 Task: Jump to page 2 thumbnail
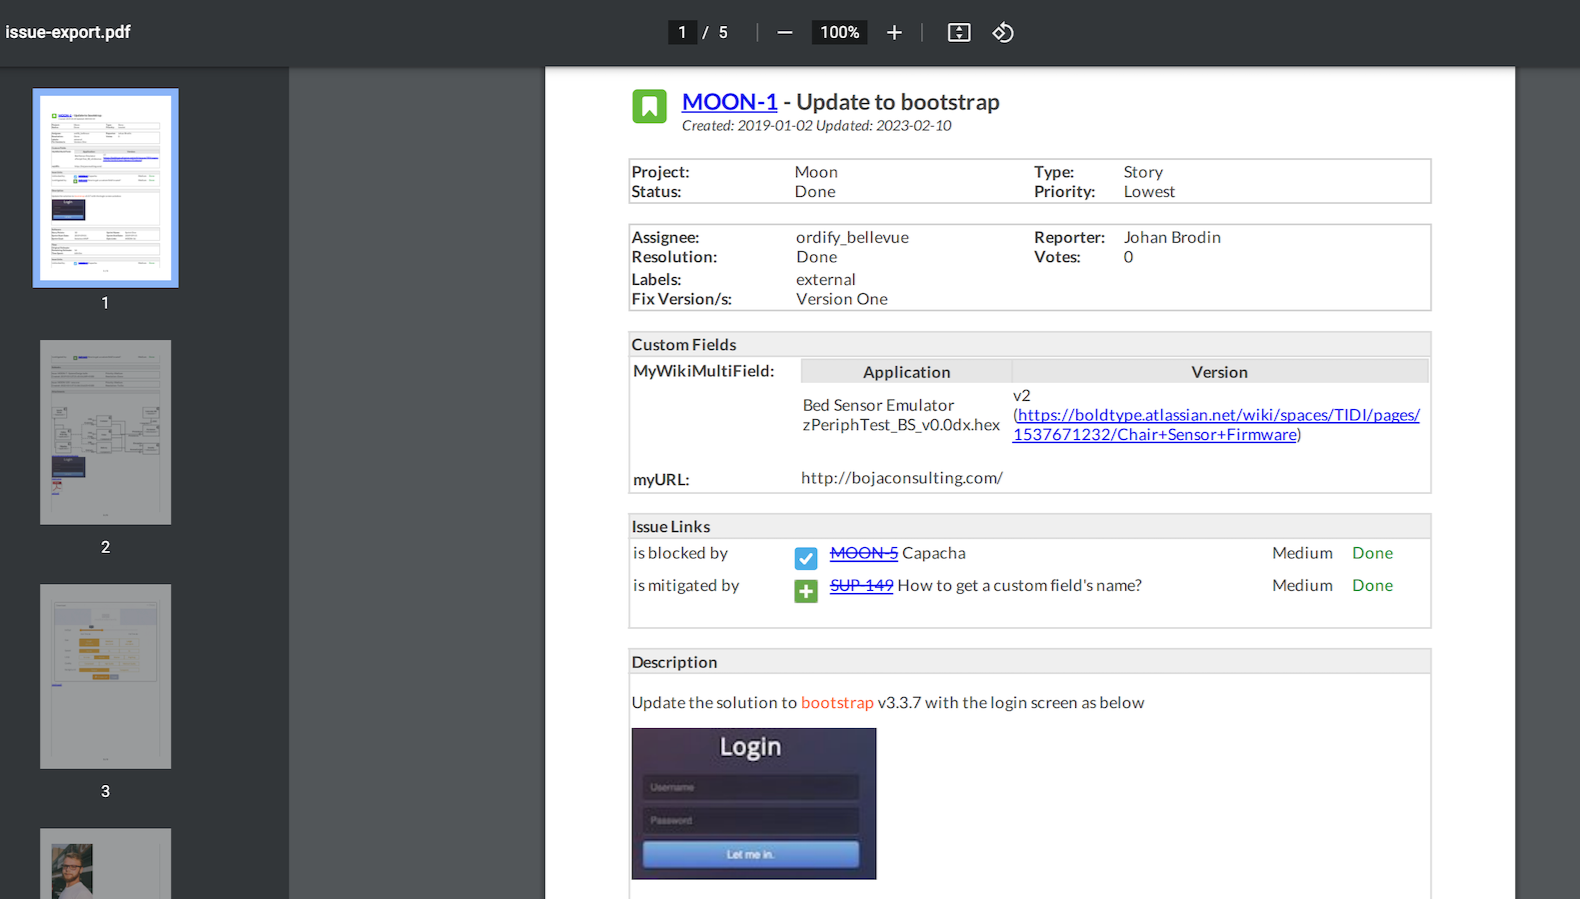coord(106,432)
